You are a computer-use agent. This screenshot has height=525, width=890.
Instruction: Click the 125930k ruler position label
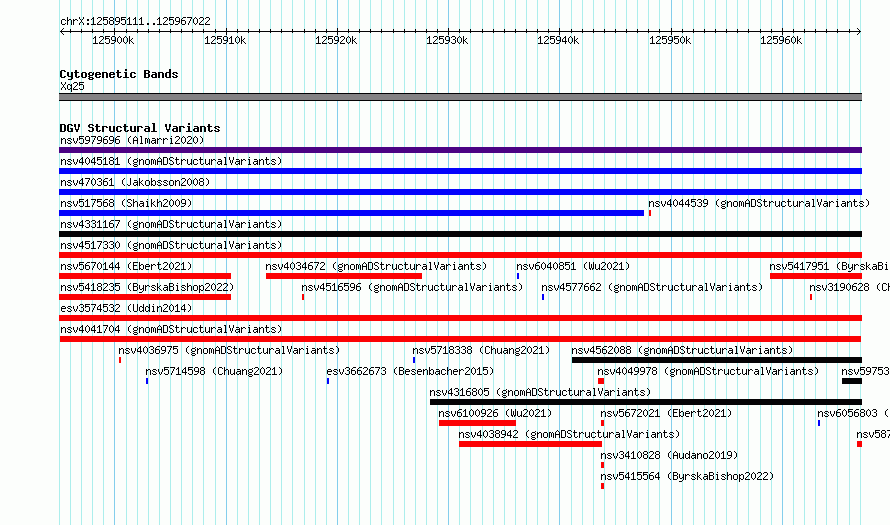(x=447, y=40)
